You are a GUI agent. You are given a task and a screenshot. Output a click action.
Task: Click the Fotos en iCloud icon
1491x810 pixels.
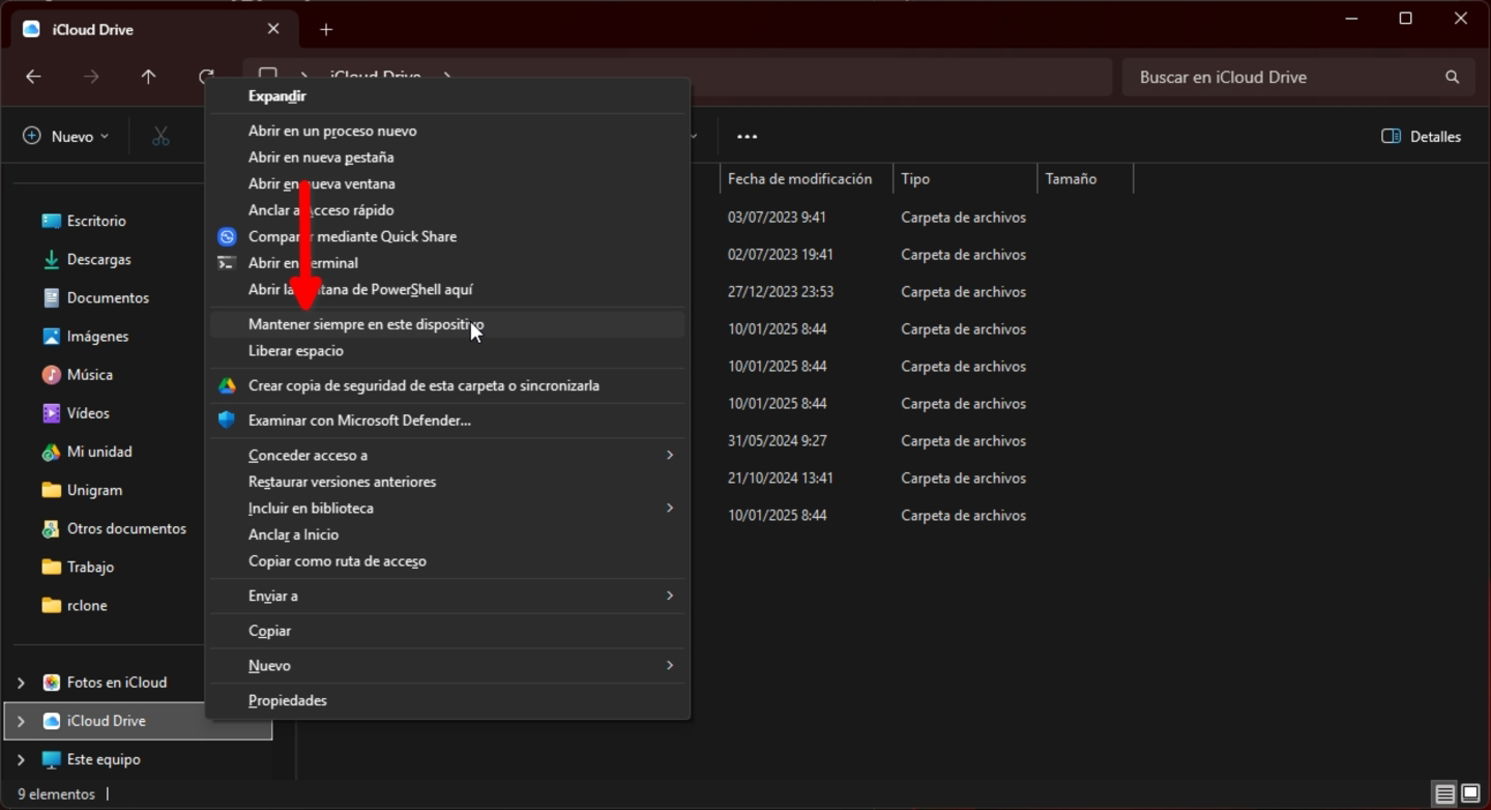51,683
